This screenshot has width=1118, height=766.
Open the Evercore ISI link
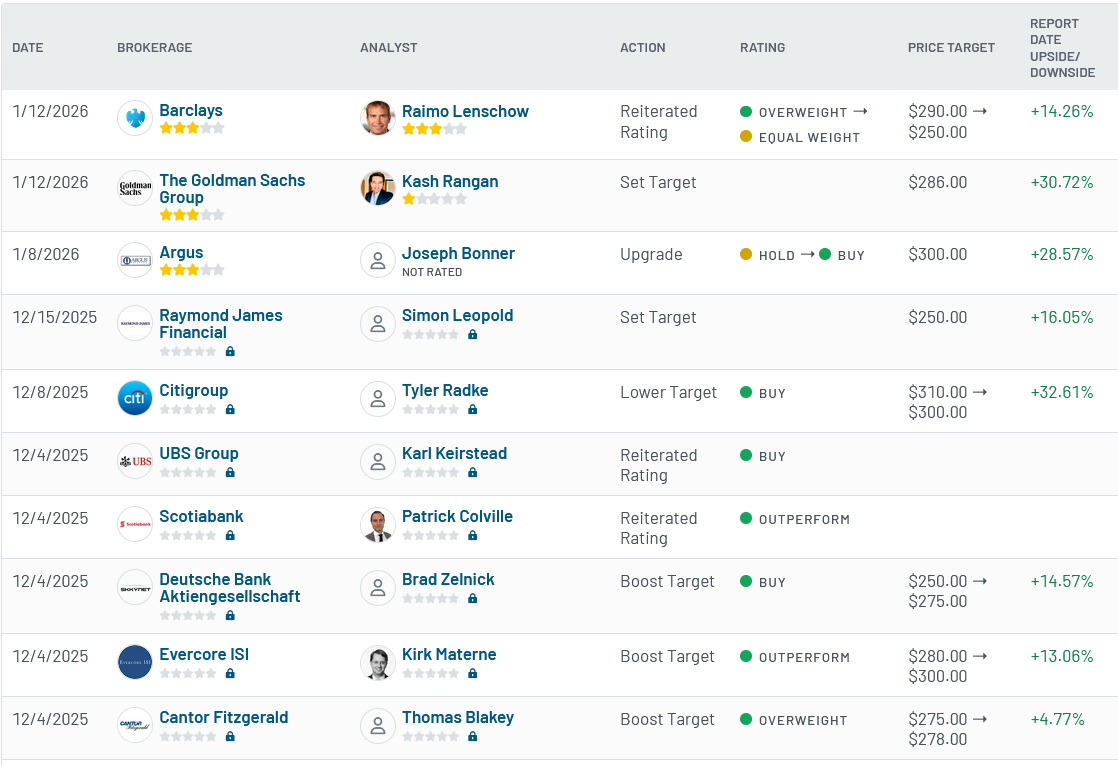(x=204, y=654)
